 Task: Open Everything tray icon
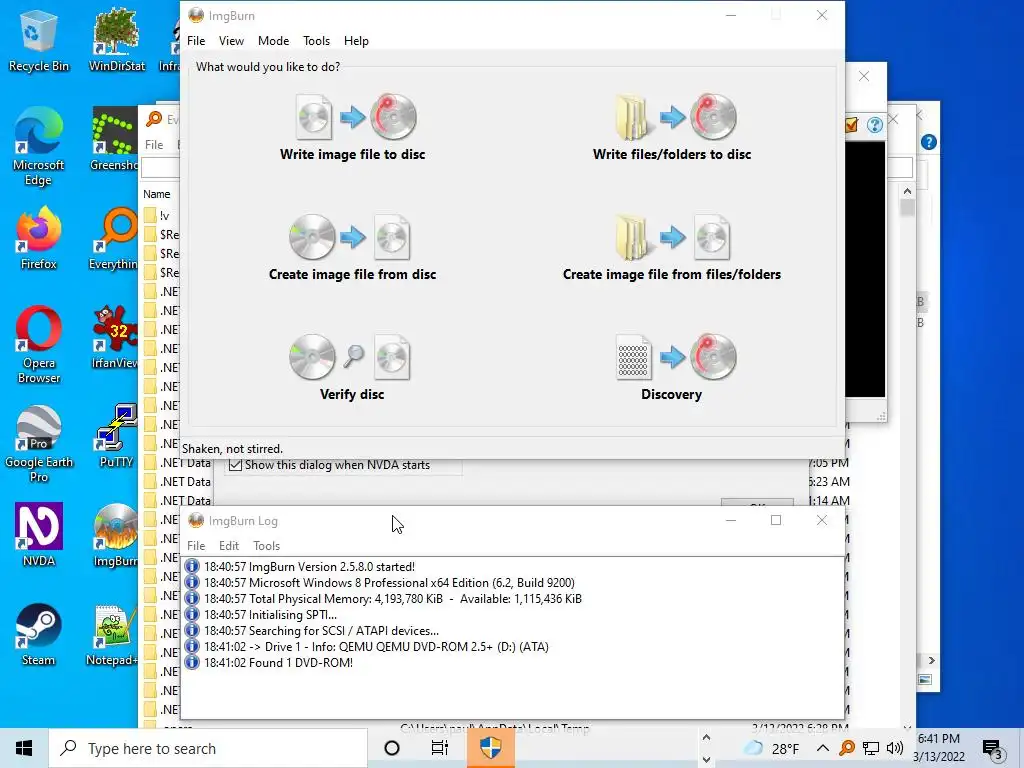coord(847,748)
